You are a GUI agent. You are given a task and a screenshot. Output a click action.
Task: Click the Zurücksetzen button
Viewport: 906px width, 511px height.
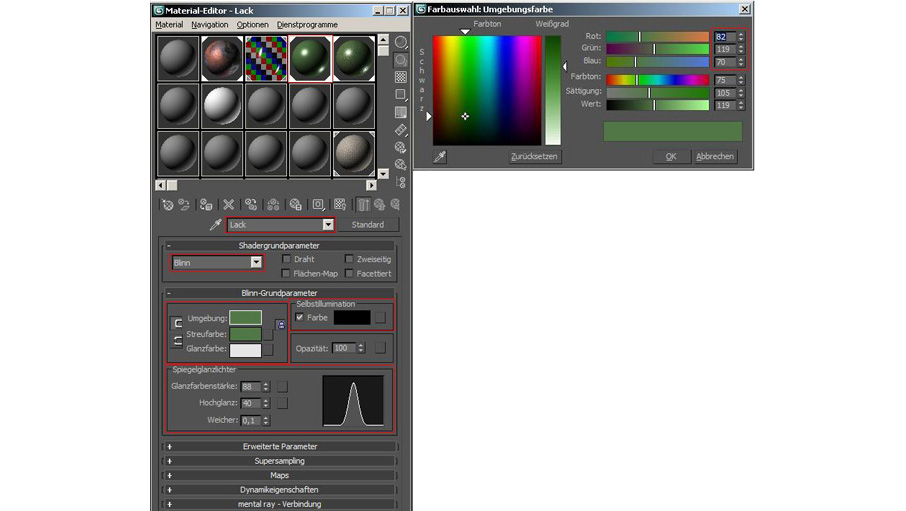pyautogui.click(x=534, y=157)
